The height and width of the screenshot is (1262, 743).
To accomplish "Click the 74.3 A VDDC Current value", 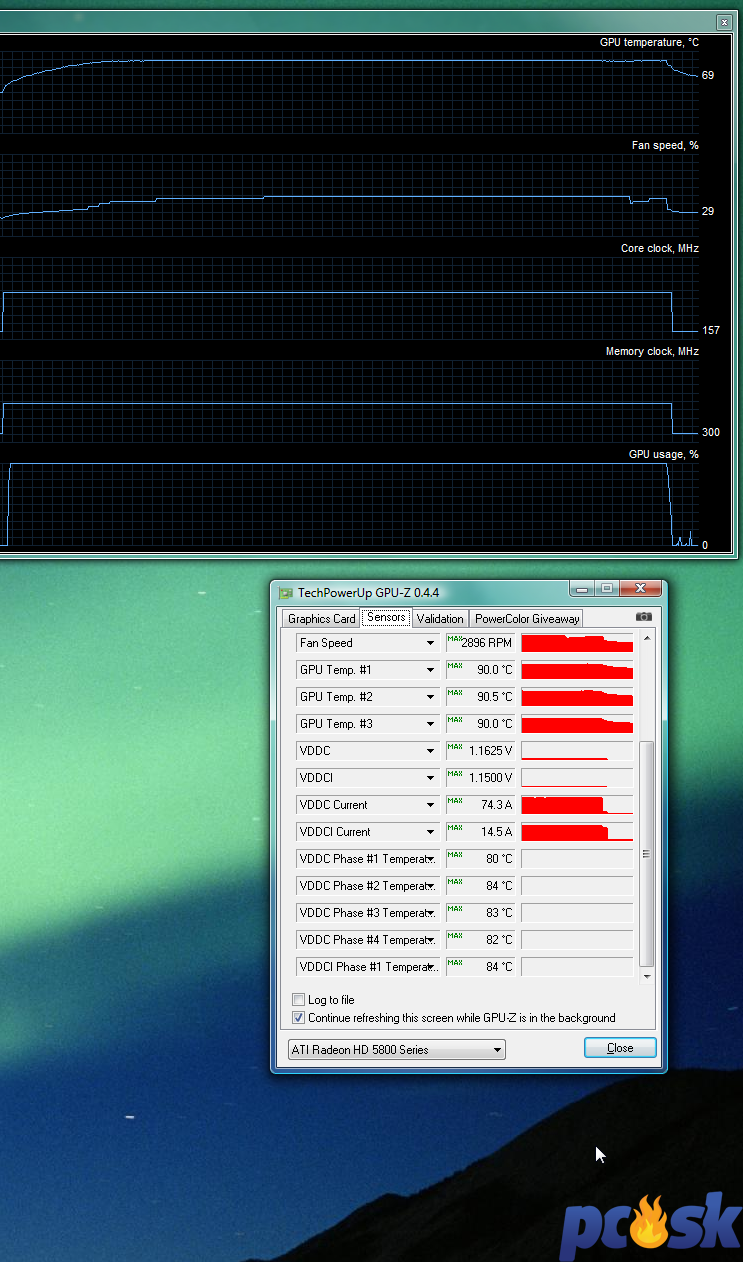I will tap(494, 805).
